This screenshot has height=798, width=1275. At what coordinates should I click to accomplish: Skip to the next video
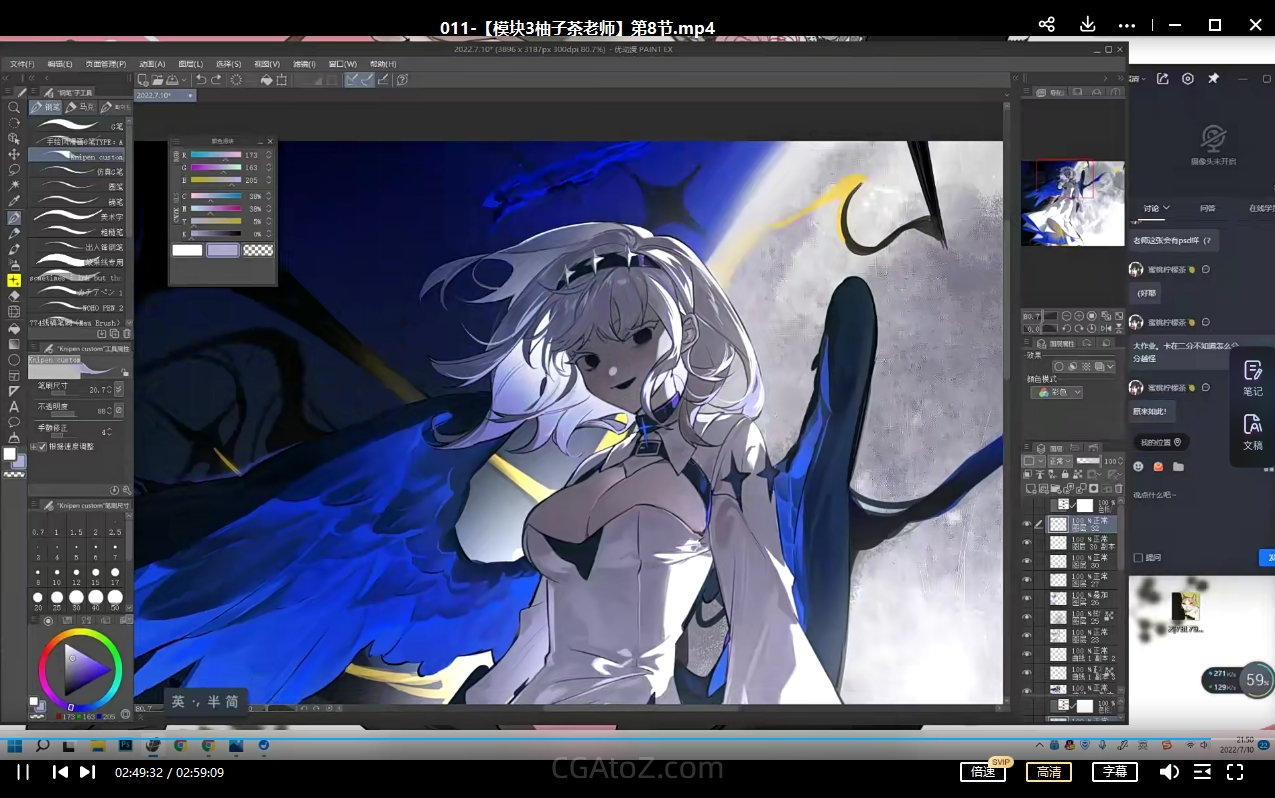(x=88, y=772)
